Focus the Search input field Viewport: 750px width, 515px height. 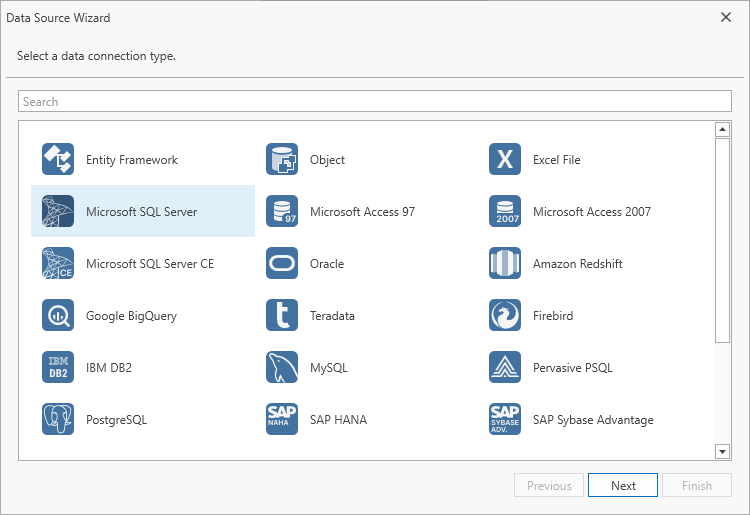(x=375, y=101)
